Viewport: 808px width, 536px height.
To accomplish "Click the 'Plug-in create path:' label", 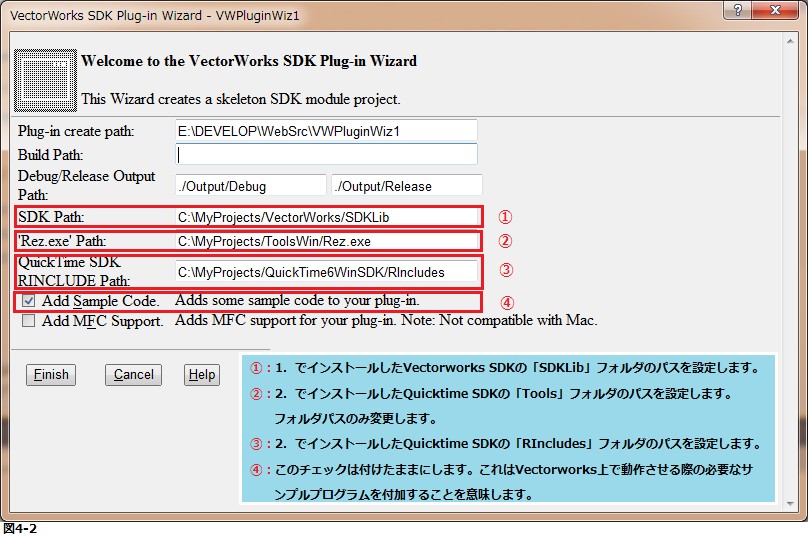I will point(76,131).
